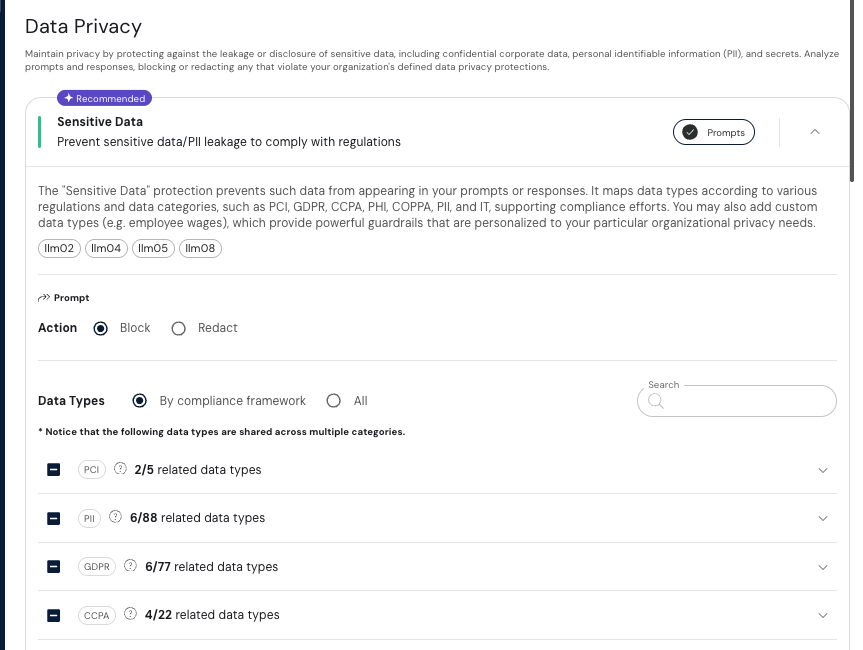Screen dimensions: 863x650
Task: Click the Prompts checkmark circle icon
Action: pyautogui.click(x=690, y=132)
